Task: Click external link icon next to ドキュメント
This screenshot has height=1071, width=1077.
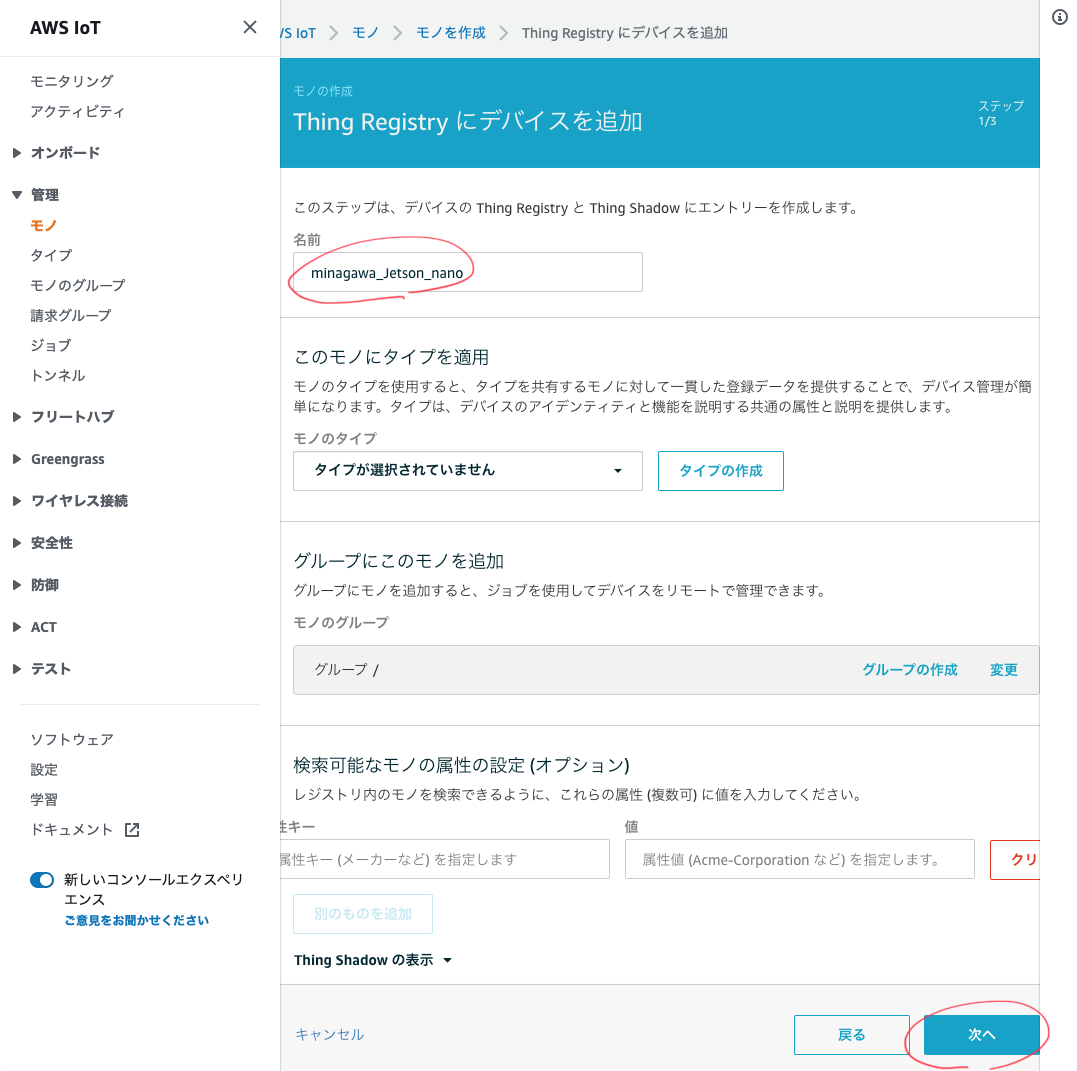Action: click(132, 829)
